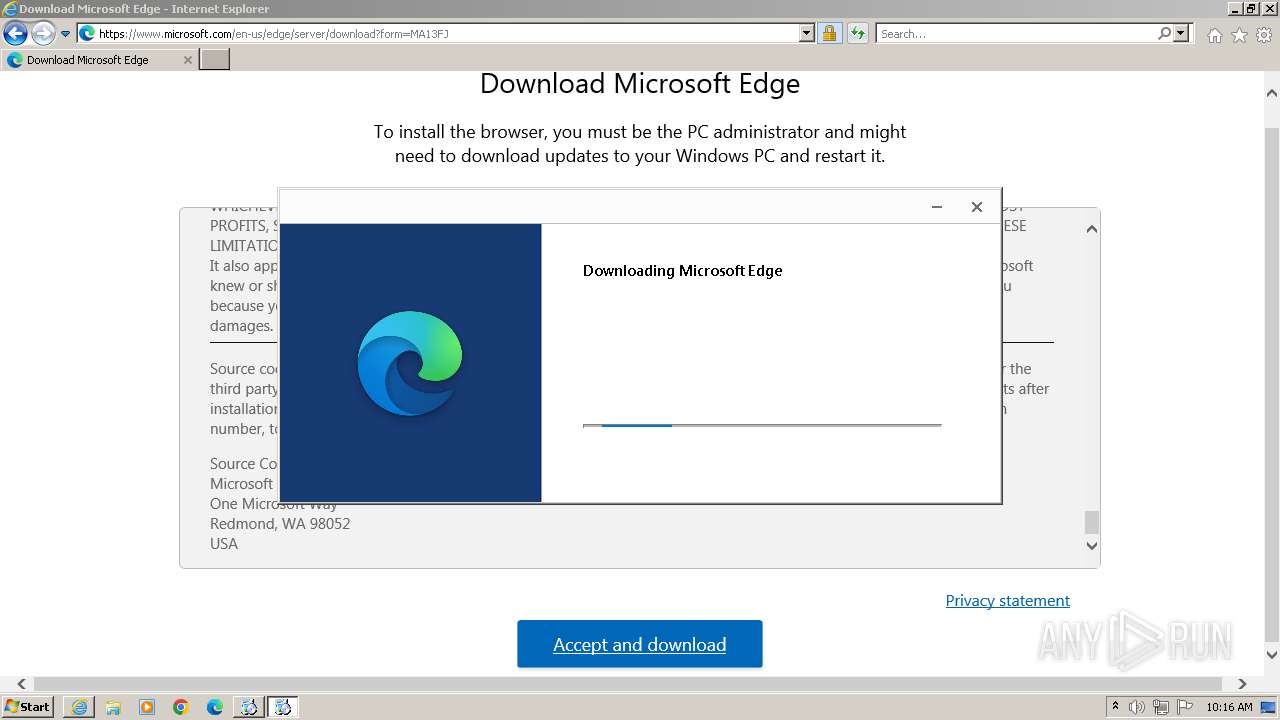Open the Action Center flag icon
The image size is (1280, 720).
[x=1184, y=707]
